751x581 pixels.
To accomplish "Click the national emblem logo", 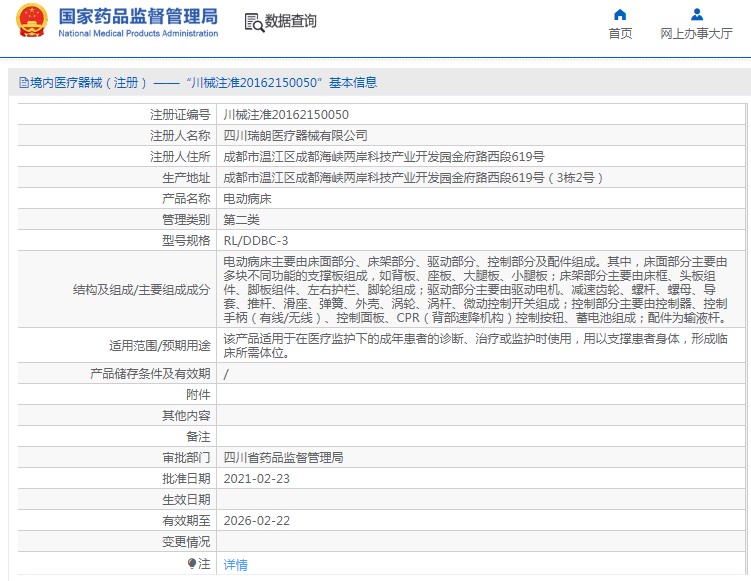I will [x=32, y=21].
